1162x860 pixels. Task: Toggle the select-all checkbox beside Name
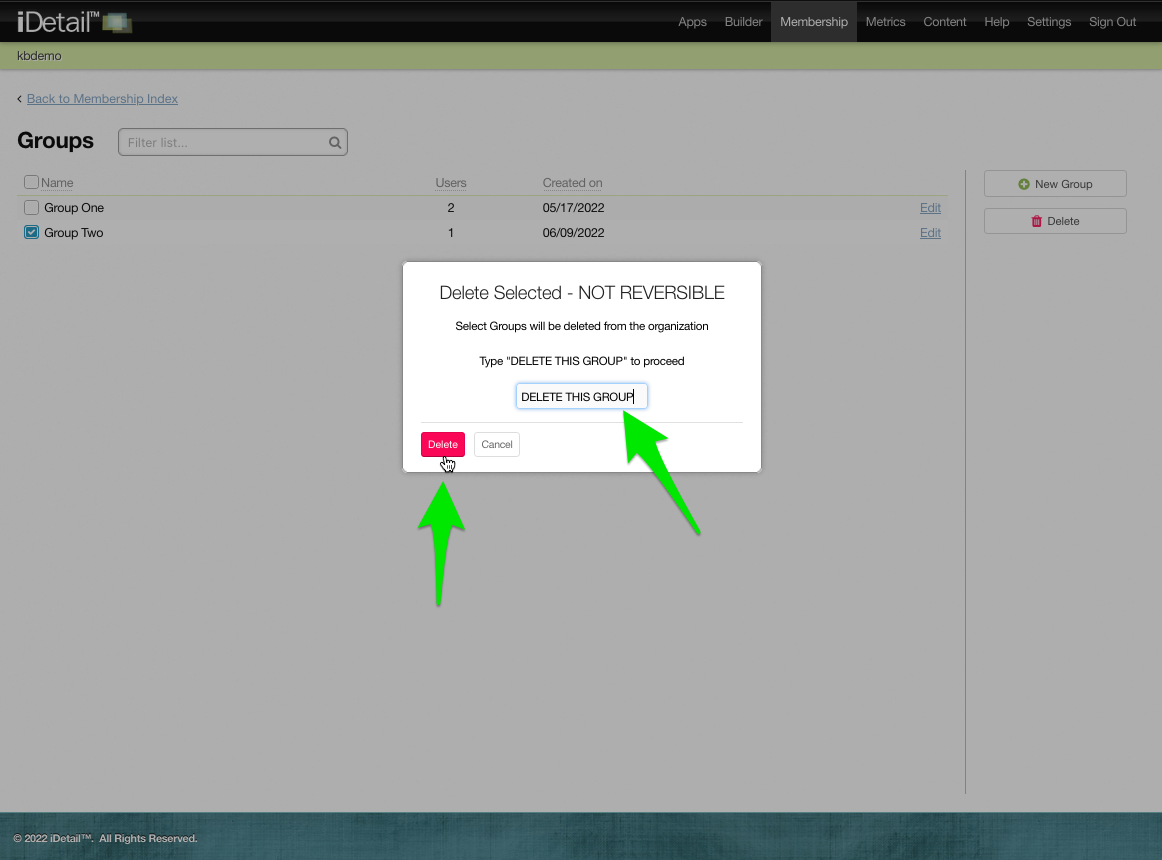point(31,182)
